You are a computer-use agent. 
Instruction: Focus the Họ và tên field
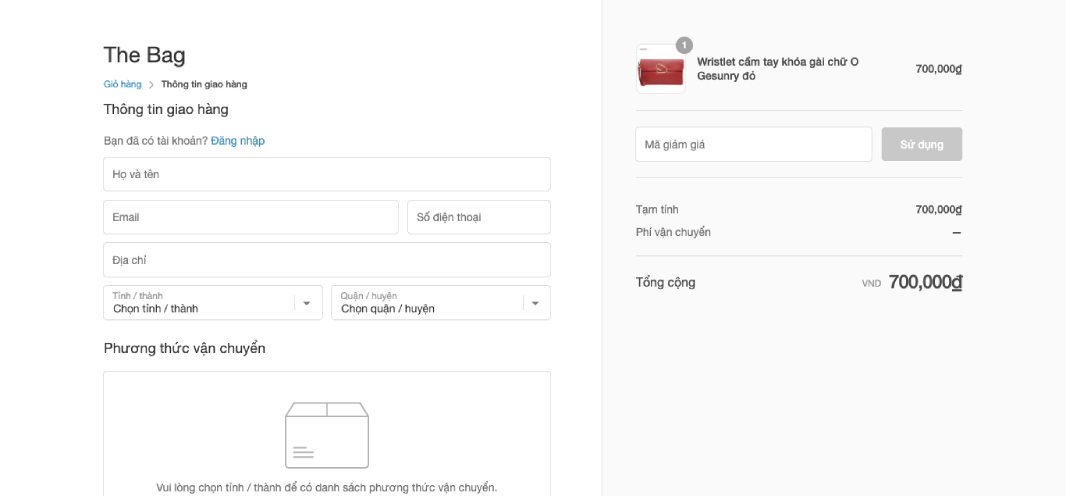[327, 175]
